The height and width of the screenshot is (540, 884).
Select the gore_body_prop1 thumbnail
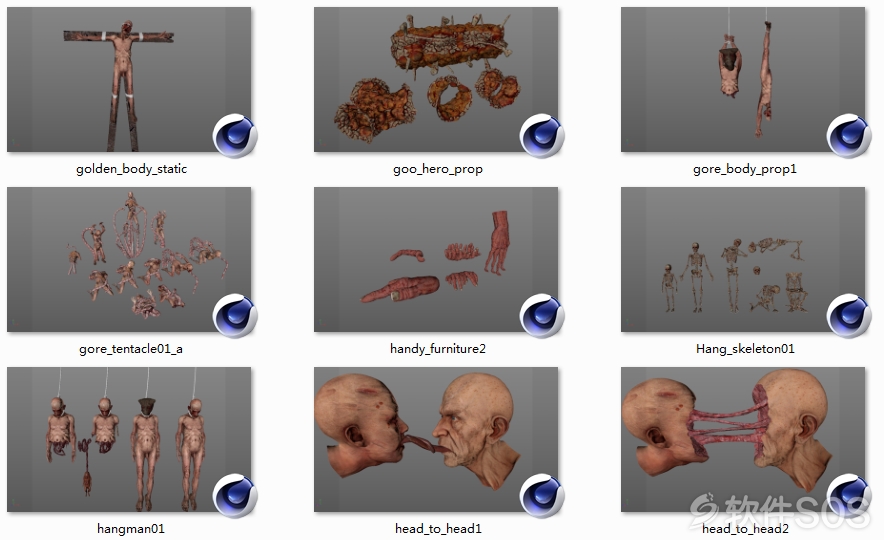(743, 79)
